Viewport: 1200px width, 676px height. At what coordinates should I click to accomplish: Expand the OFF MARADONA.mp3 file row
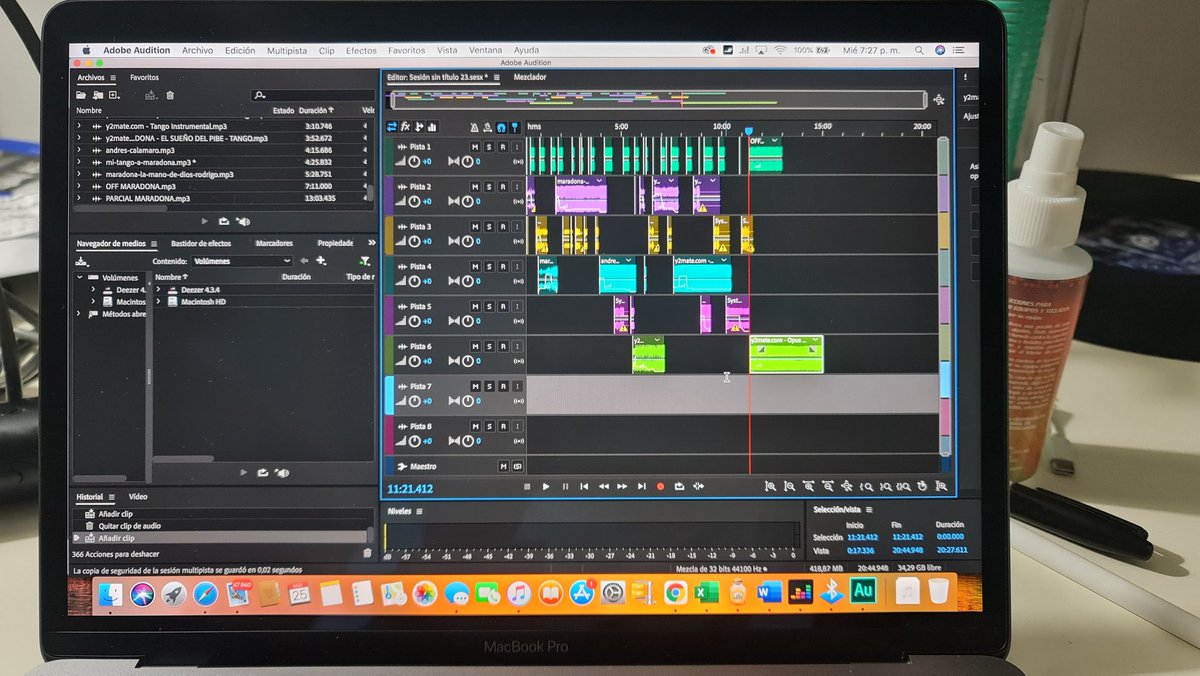tap(80, 186)
